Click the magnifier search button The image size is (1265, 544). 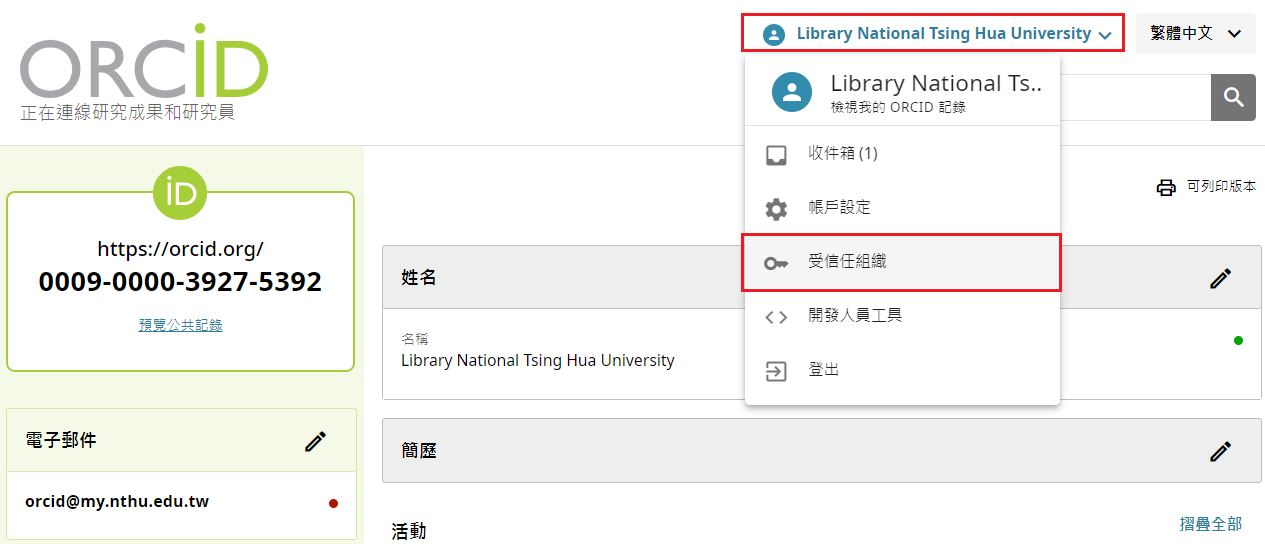coord(1233,97)
